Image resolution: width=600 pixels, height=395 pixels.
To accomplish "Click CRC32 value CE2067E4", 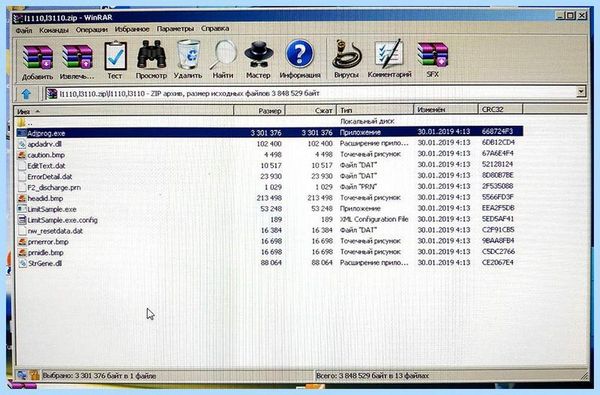I will [x=498, y=263].
